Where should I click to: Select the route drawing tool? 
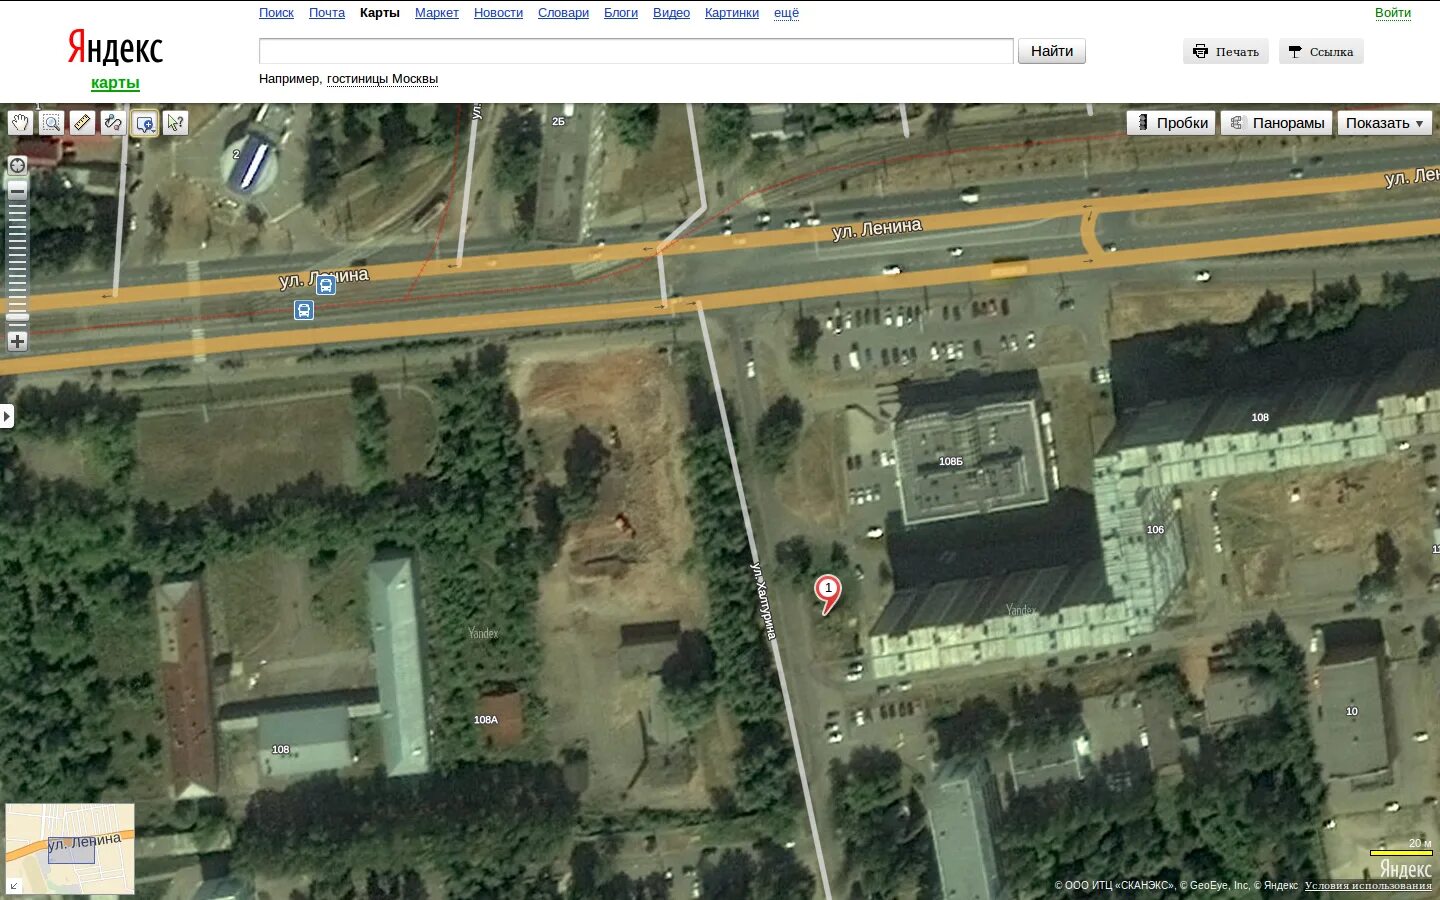[113, 123]
